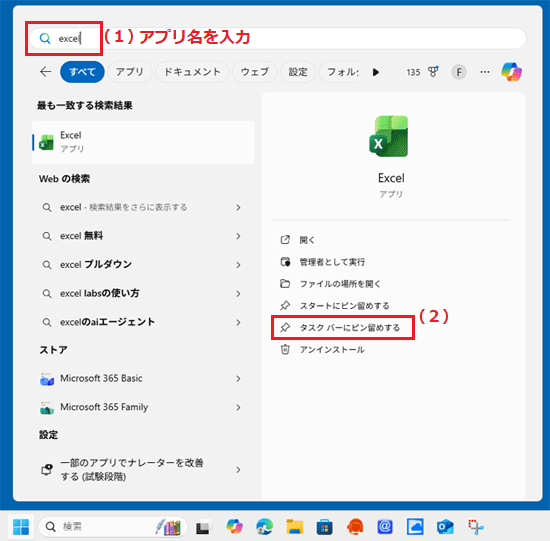Open the Excel app best match result
This screenshot has height=541, width=550.
click(x=143, y=142)
